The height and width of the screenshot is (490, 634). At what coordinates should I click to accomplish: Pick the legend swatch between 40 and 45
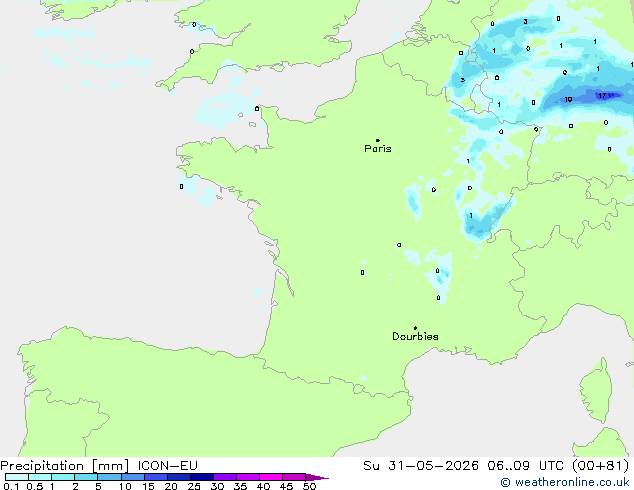pos(271,477)
